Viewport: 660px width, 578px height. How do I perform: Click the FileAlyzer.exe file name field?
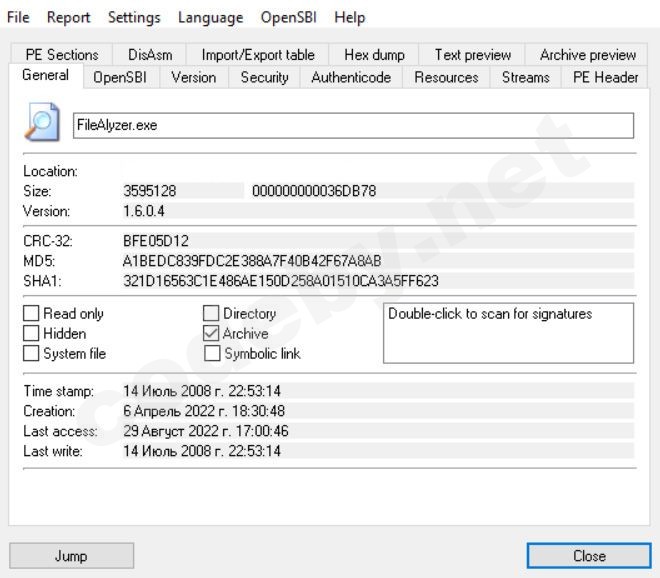click(353, 125)
